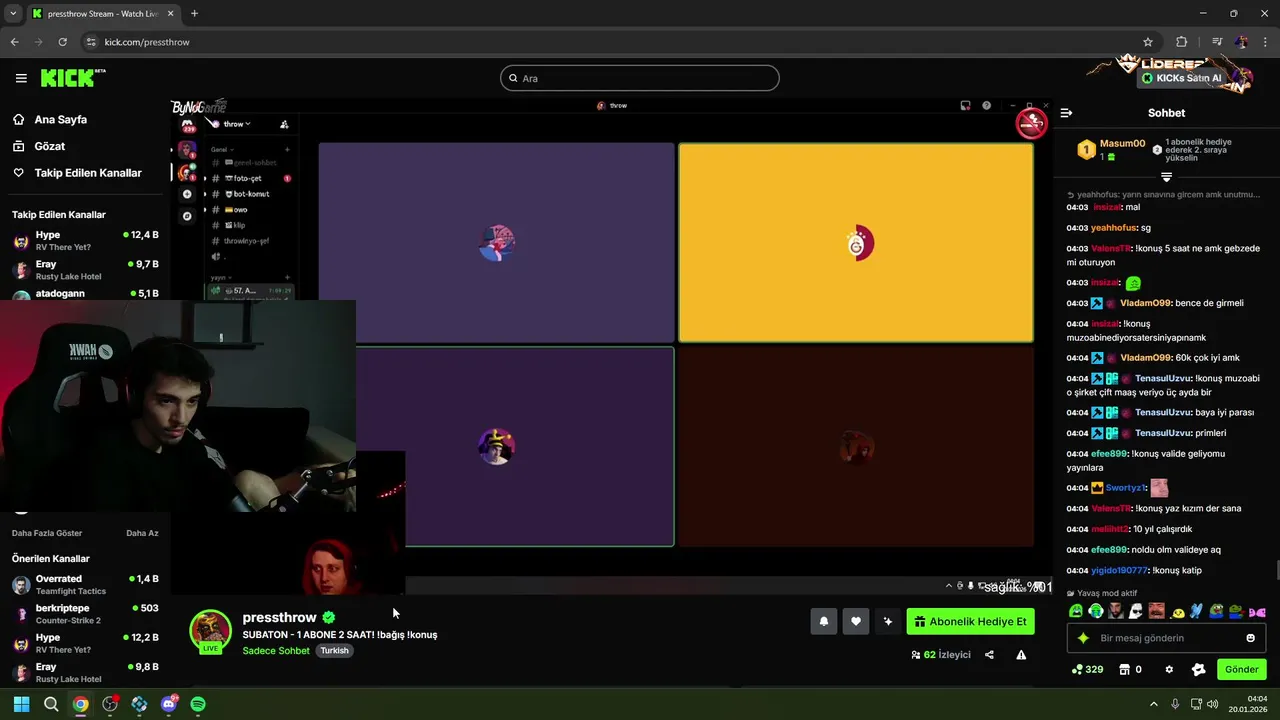Image resolution: width=1280 pixels, height=720 pixels.
Task: Select the bot-komut Discord channel
Action: tap(250, 194)
